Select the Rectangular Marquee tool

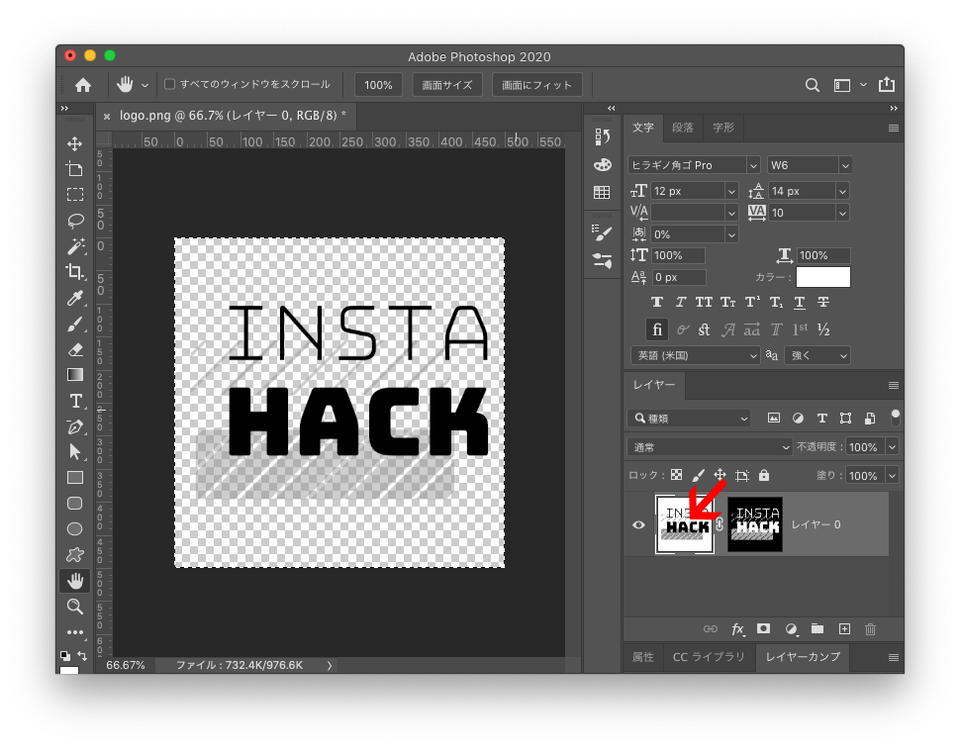(x=75, y=195)
